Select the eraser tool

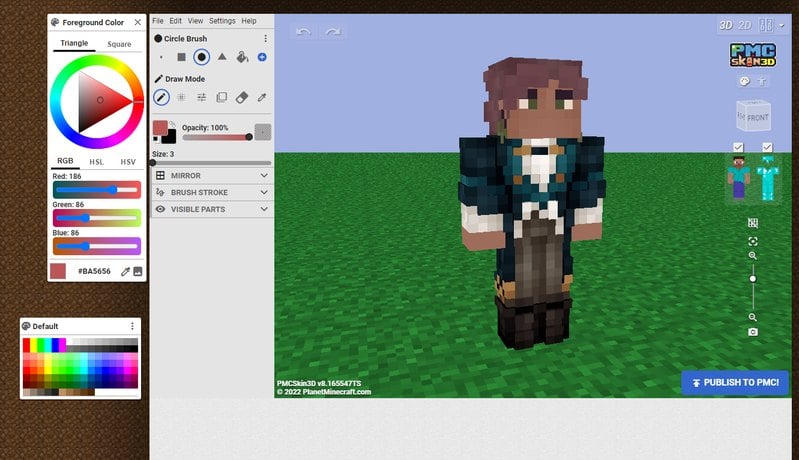click(x=242, y=97)
